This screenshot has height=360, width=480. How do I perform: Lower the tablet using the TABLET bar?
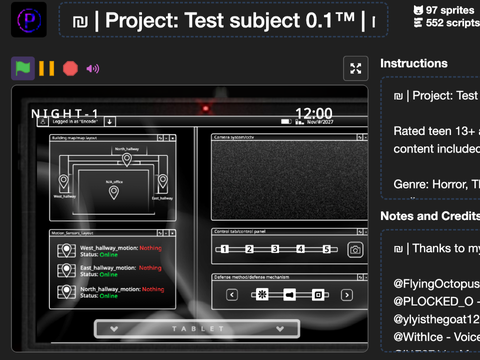(x=197, y=329)
